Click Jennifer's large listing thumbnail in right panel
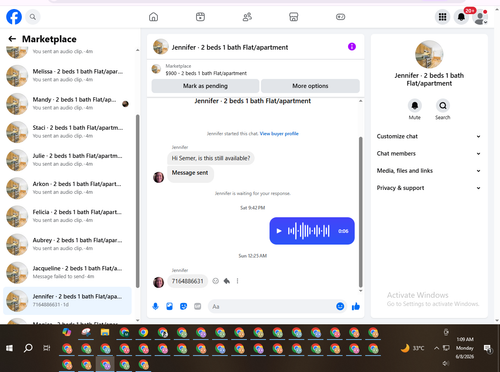 429,54
